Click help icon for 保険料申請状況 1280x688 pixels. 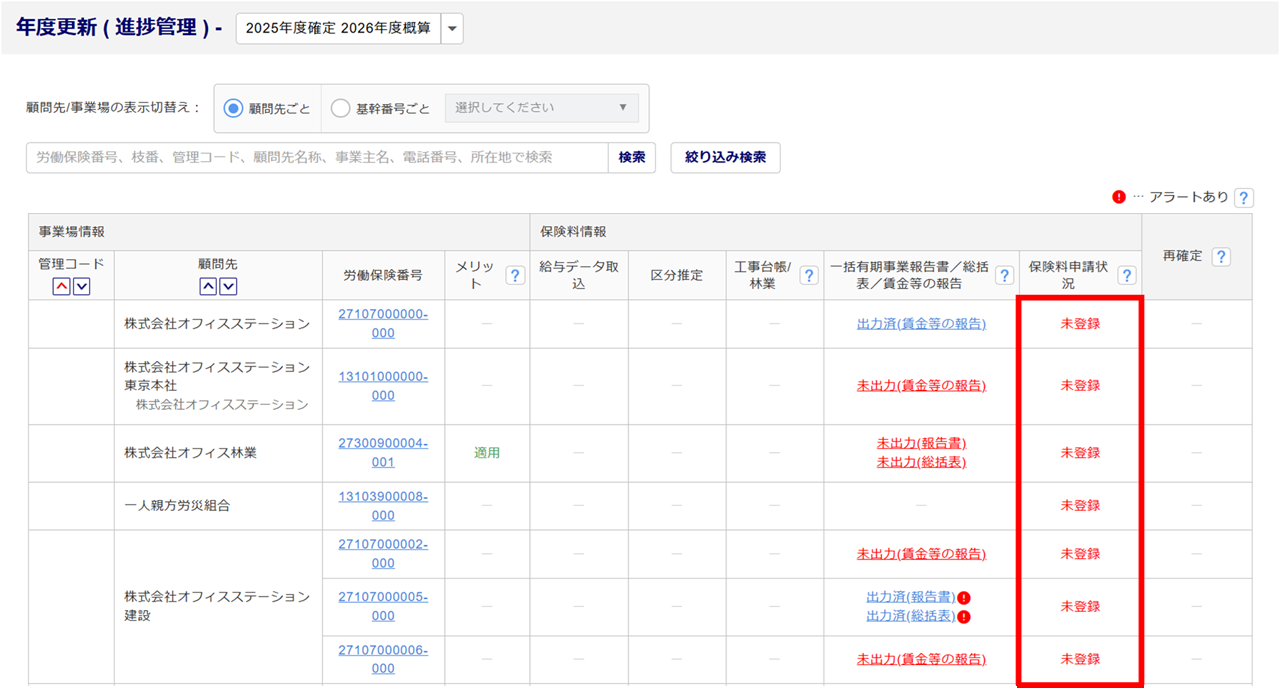[1126, 275]
